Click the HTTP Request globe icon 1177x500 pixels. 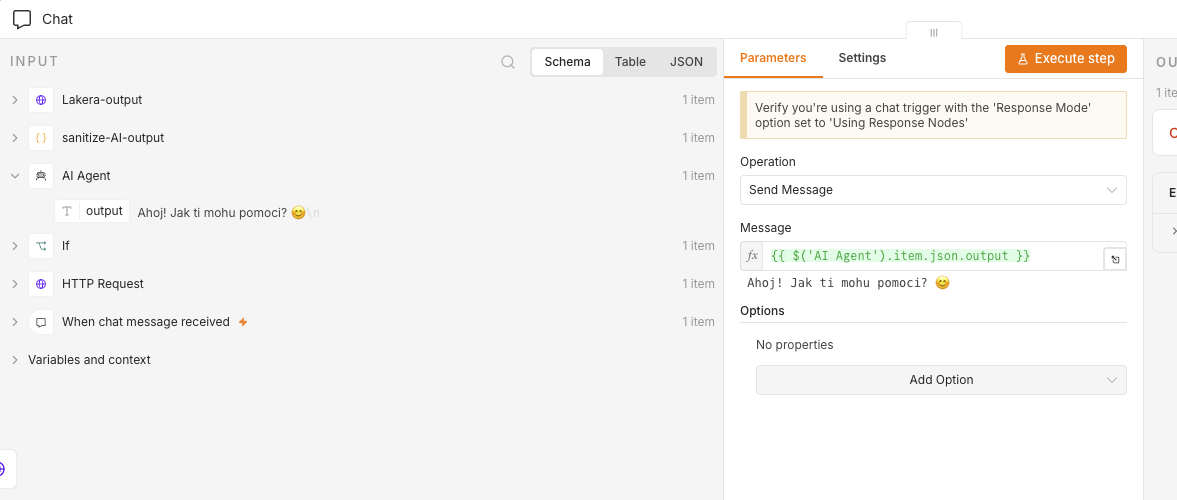pyautogui.click(x=41, y=284)
